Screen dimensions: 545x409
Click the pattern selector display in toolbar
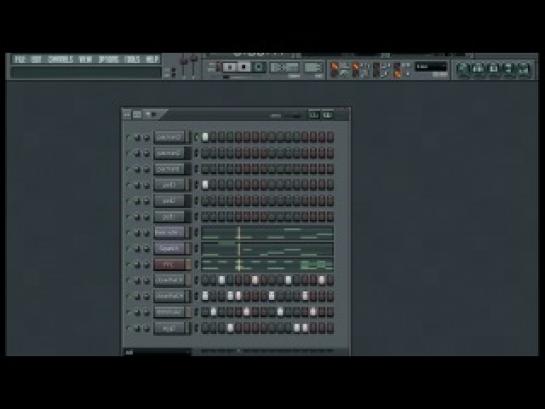pos(314,67)
